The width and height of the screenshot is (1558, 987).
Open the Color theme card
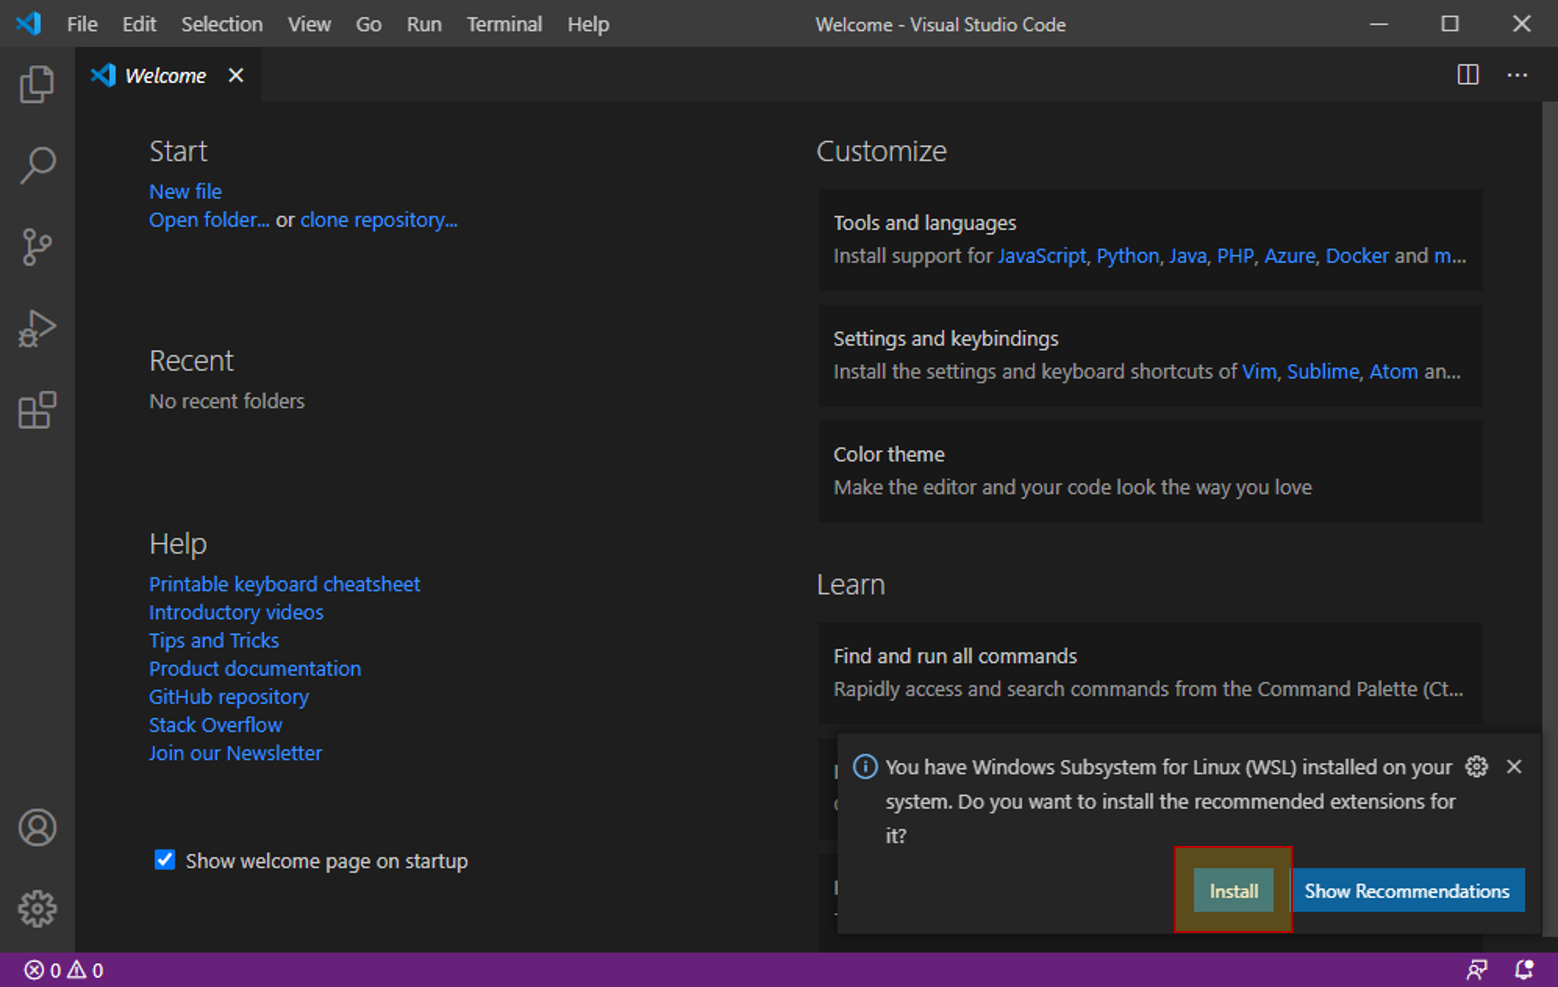point(1150,471)
